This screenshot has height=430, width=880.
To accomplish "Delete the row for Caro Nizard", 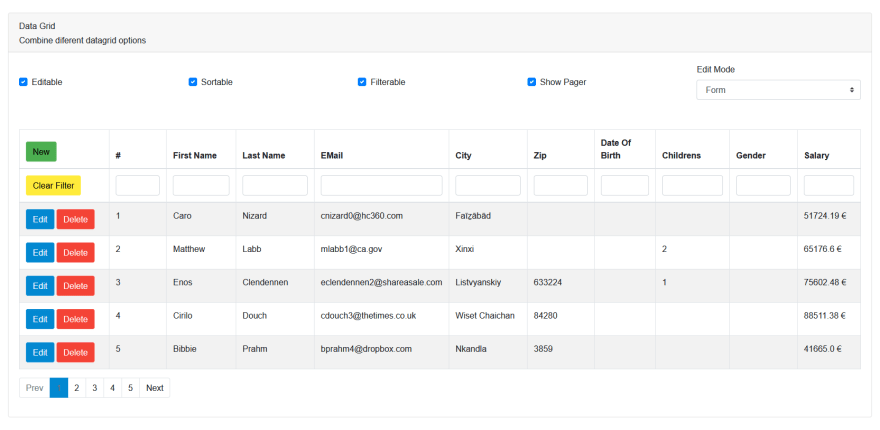I will 75,219.
